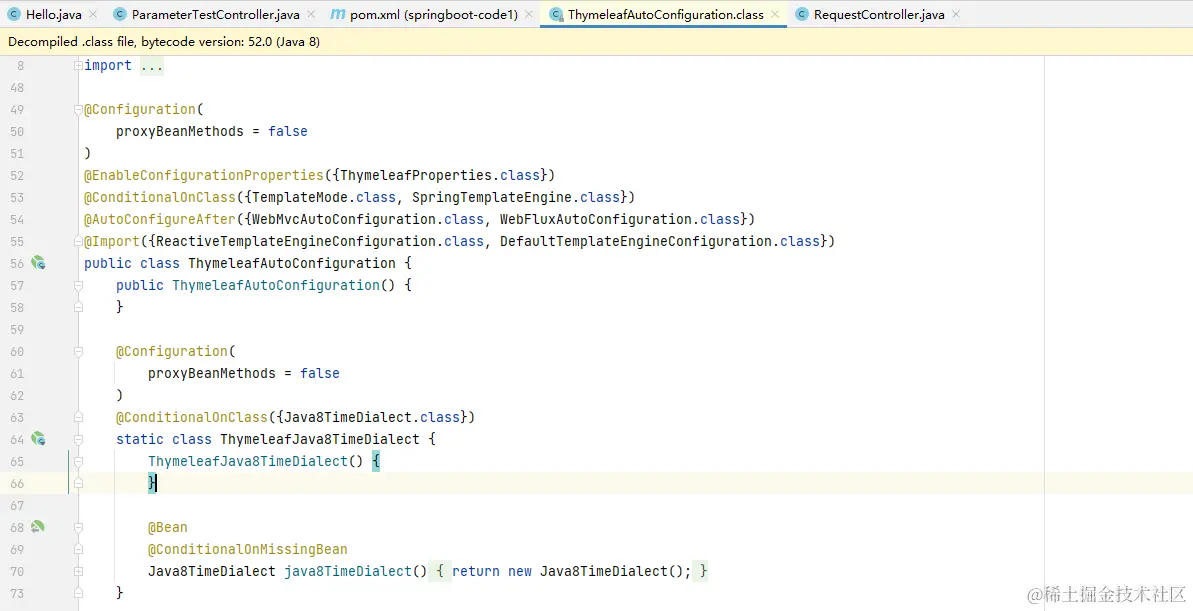This screenshot has height=611, width=1193.
Task: Click 'proxyBeanMethods = false' on line 61
Action: point(243,374)
